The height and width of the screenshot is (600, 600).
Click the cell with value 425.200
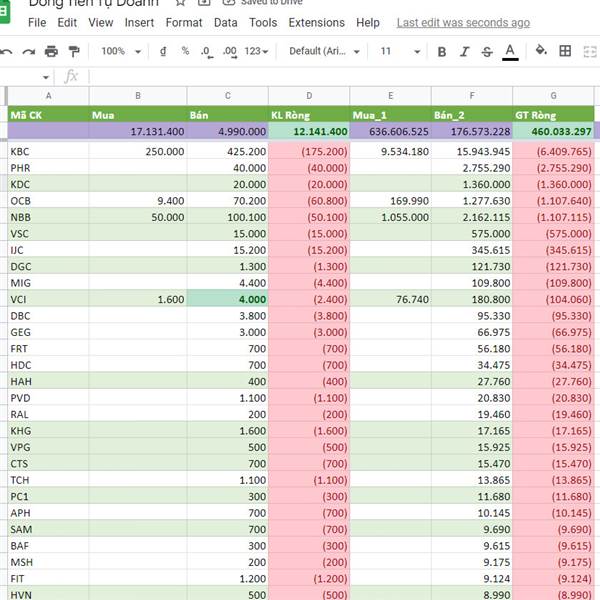[228, 152]
